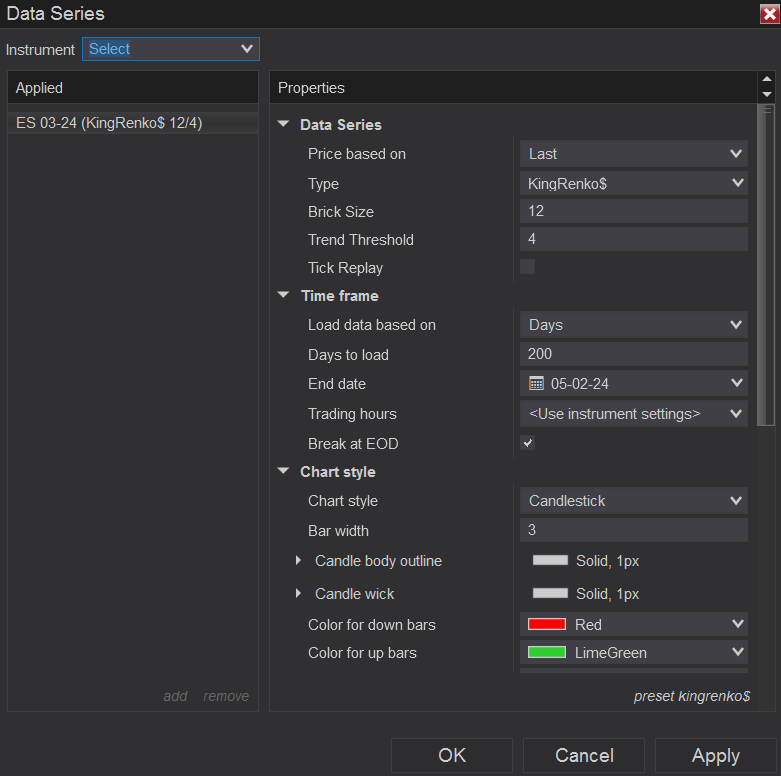Click the Trading hours label
781x776 pixels.
point(352,413)
